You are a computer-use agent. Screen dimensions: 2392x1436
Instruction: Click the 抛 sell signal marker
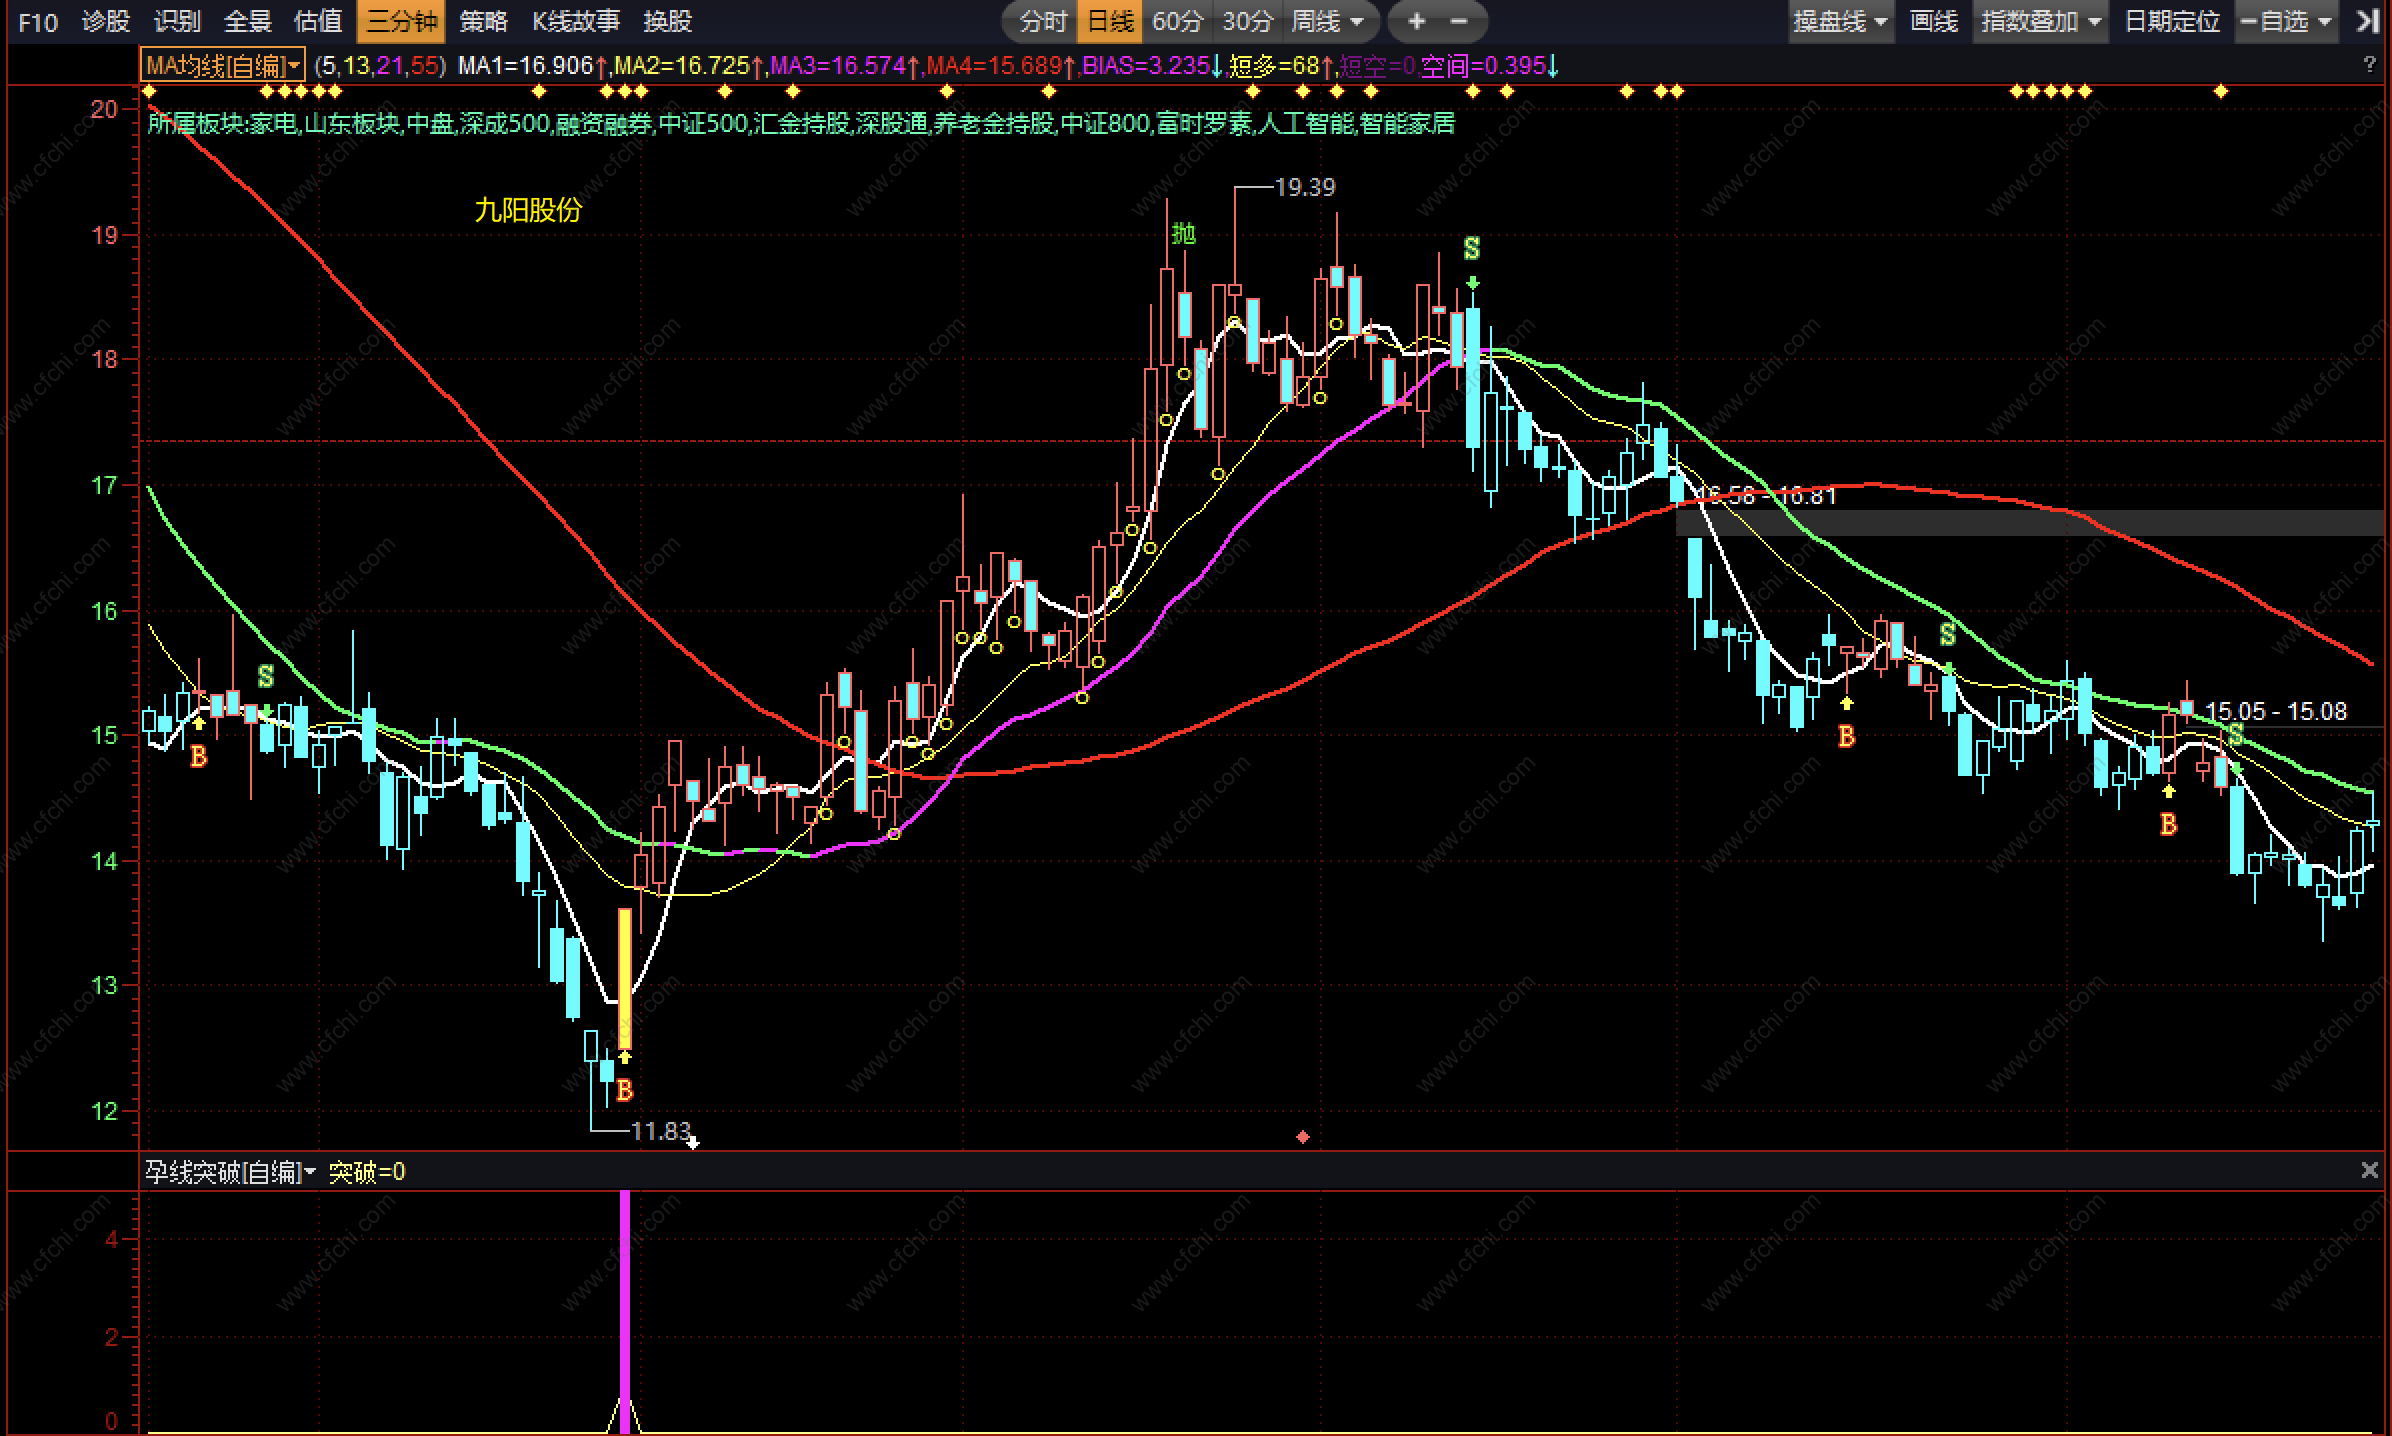click(x=1183, y=234)
